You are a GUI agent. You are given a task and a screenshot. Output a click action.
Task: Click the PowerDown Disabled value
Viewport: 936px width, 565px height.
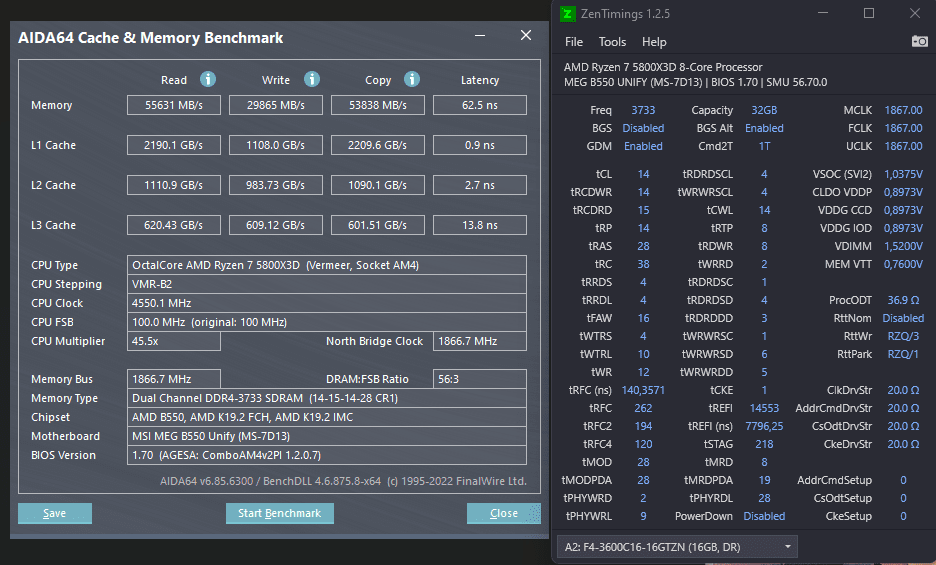coord(764,516)
